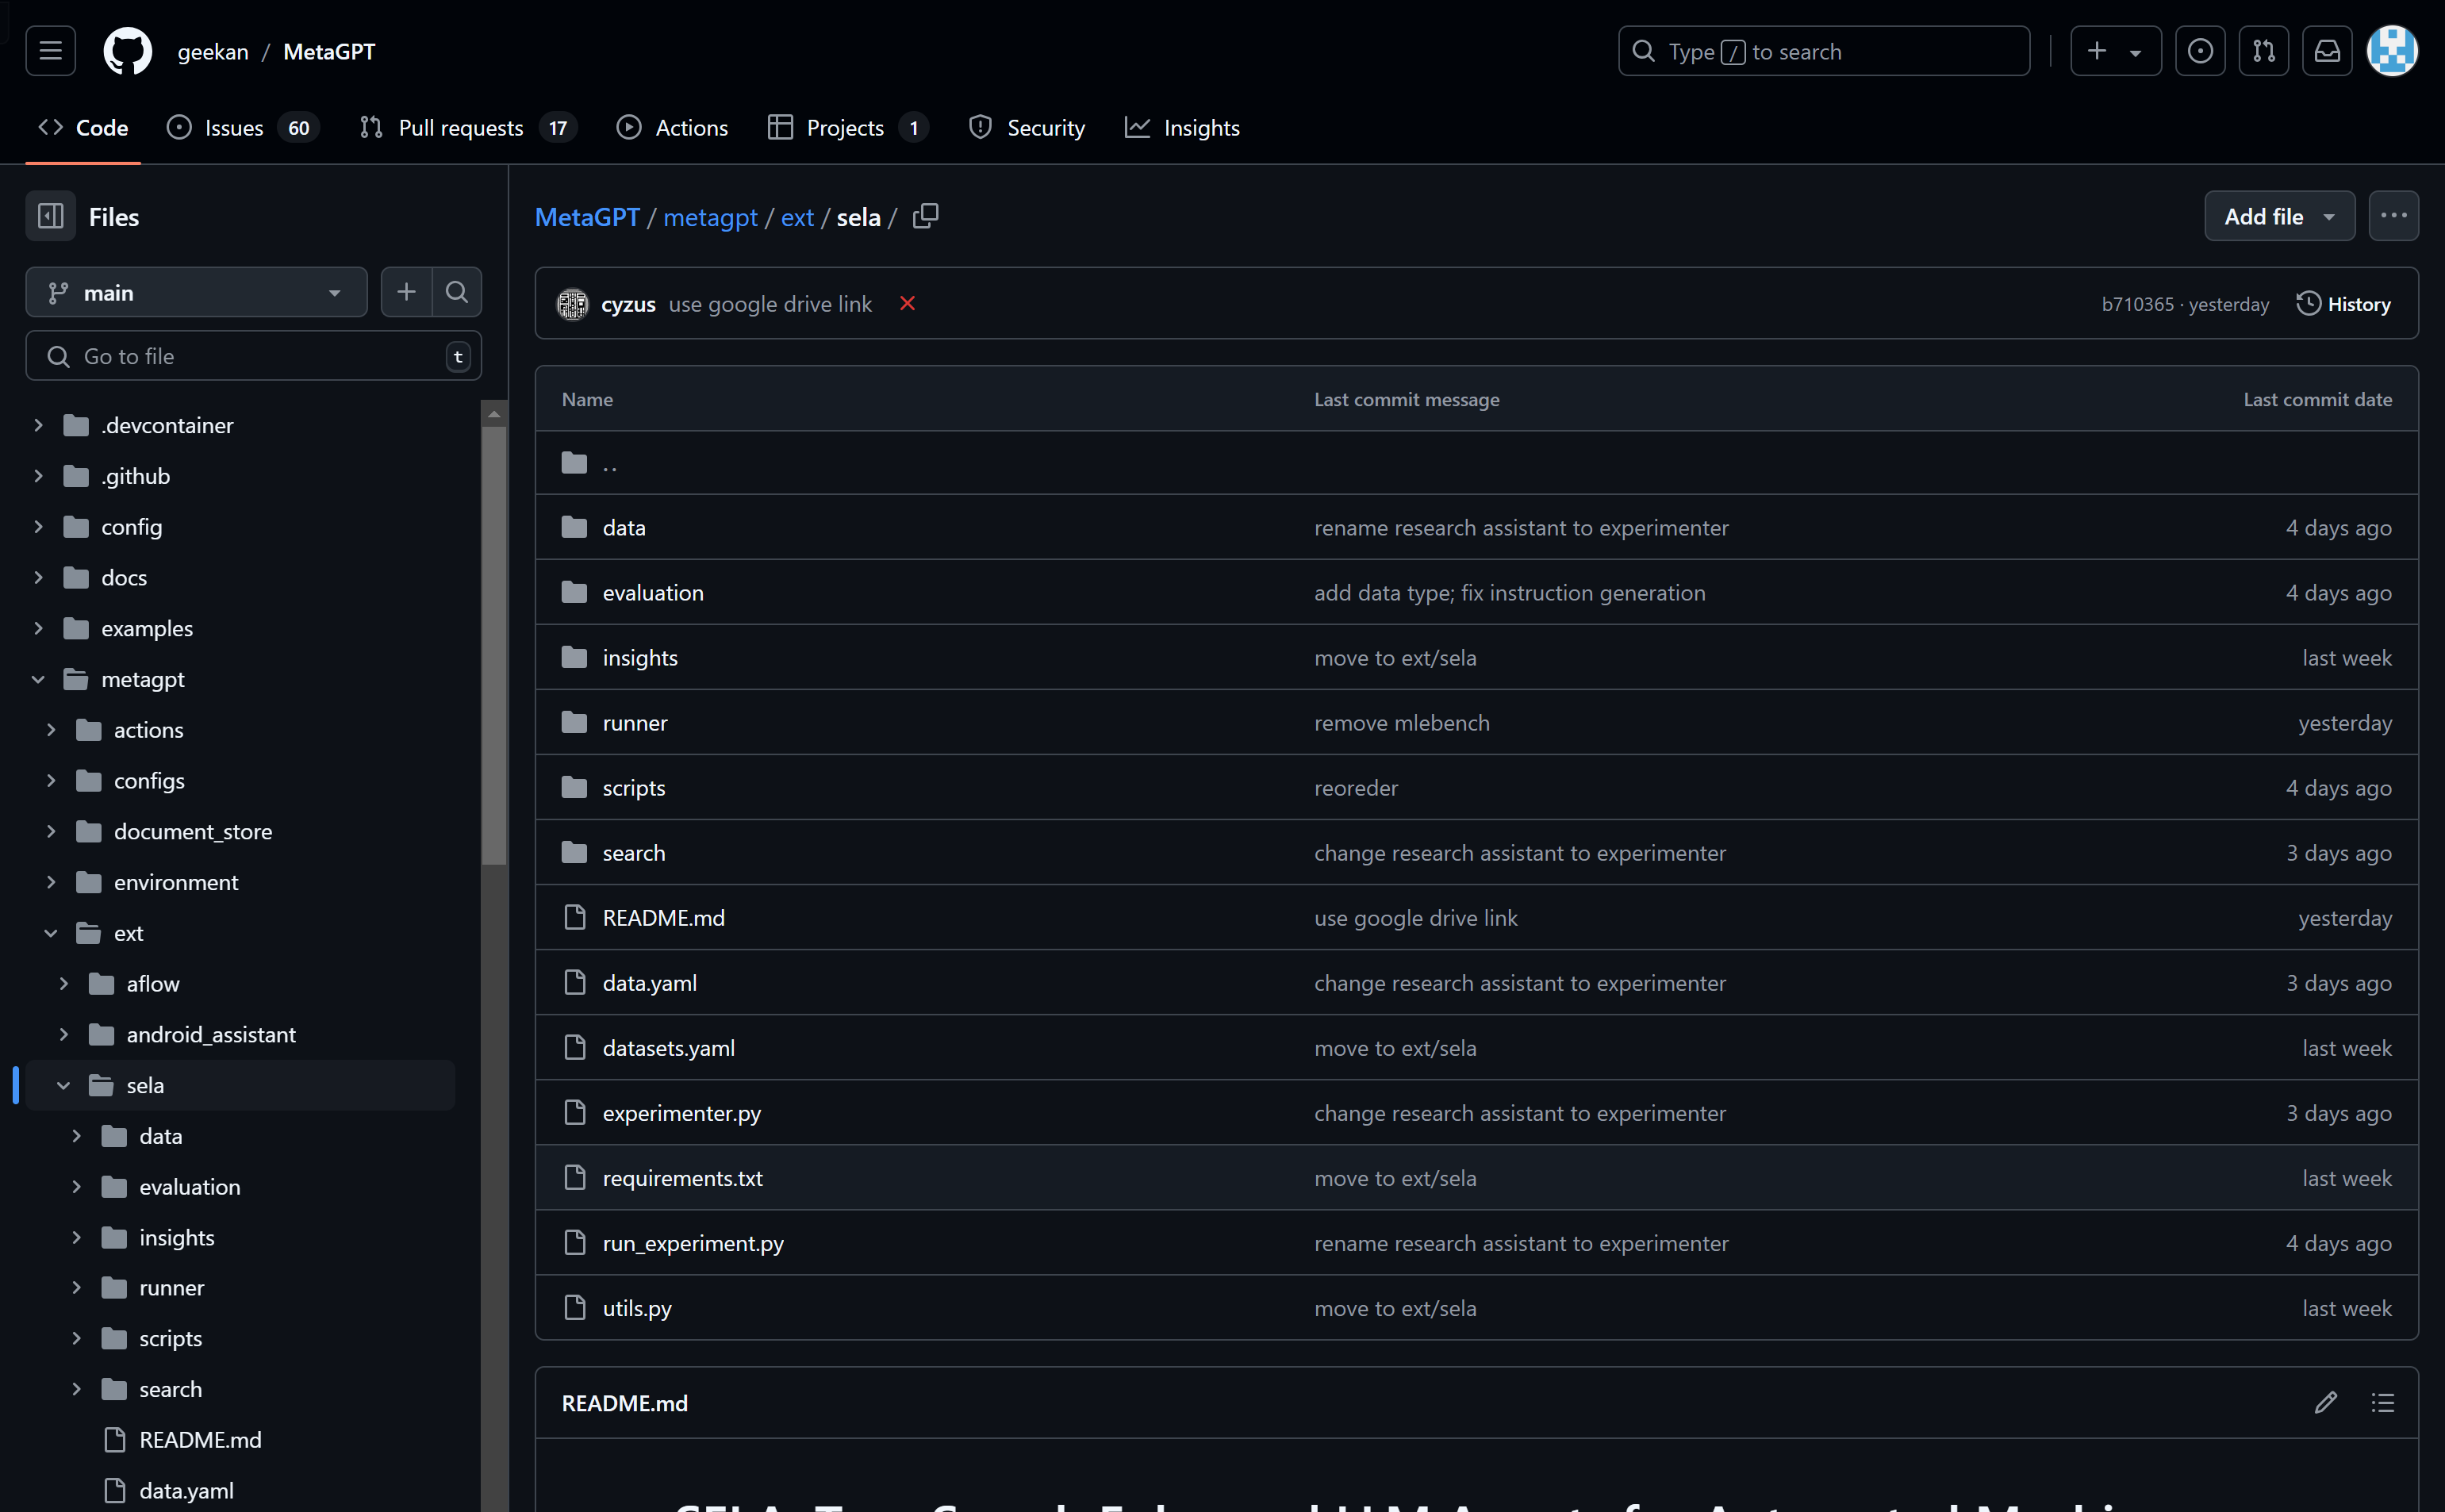Open README.md in the sidebar tree

click(200, 1440)
